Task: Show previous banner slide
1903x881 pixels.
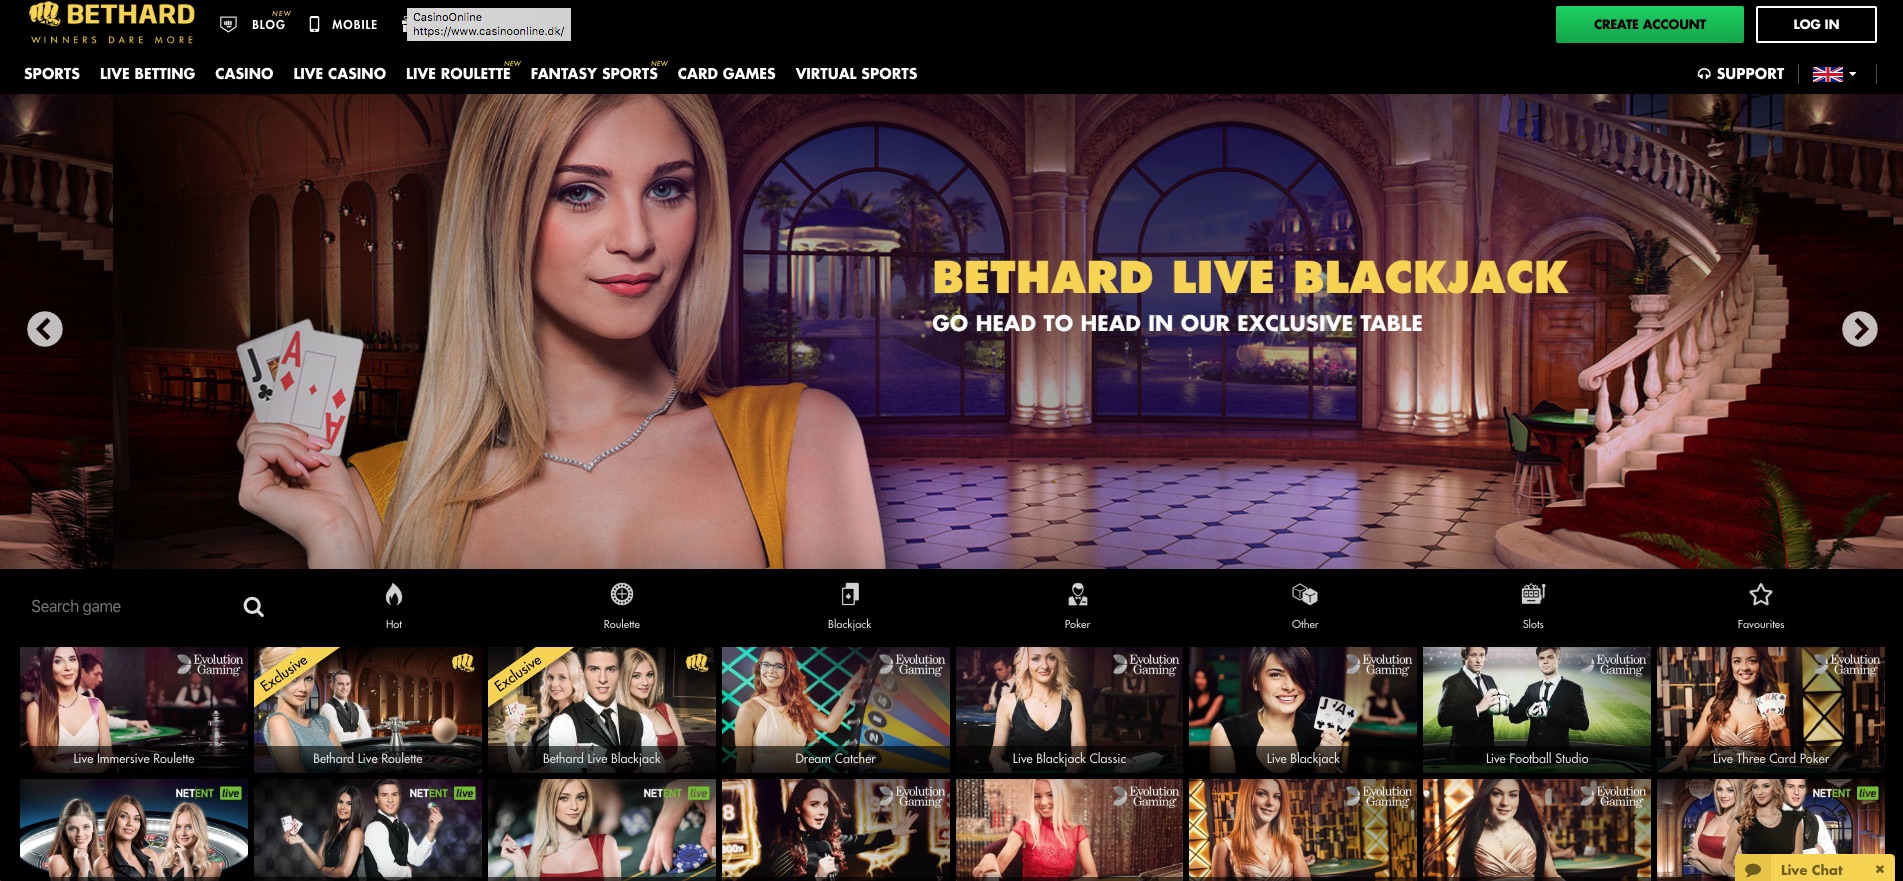Action: pos(45,329)
